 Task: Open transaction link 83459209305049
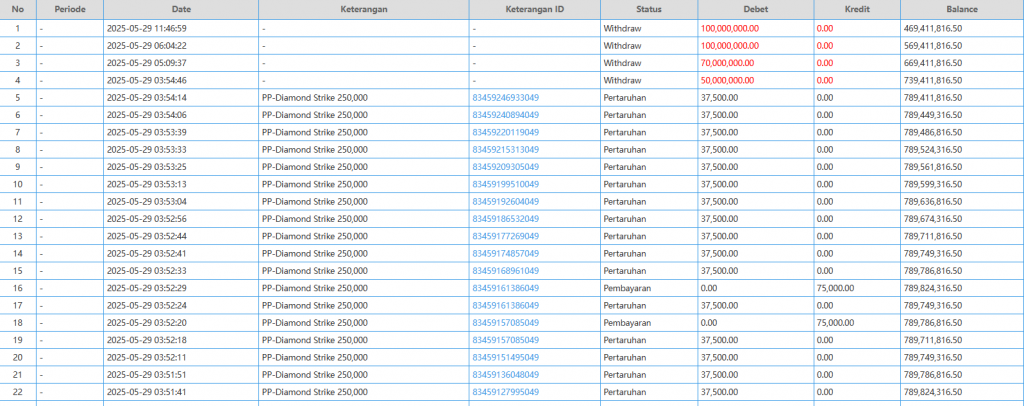(505, 167)
